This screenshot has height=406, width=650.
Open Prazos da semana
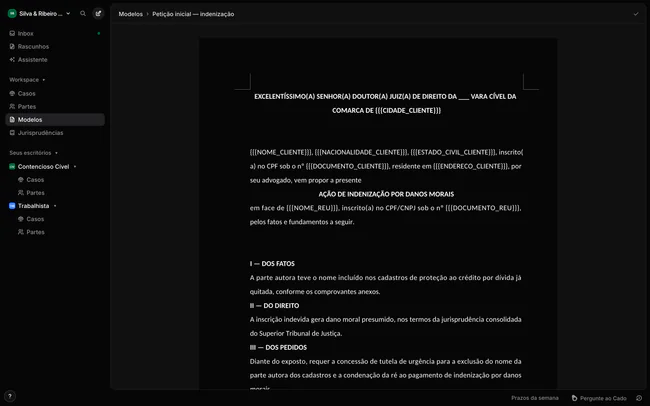(535, 398)
